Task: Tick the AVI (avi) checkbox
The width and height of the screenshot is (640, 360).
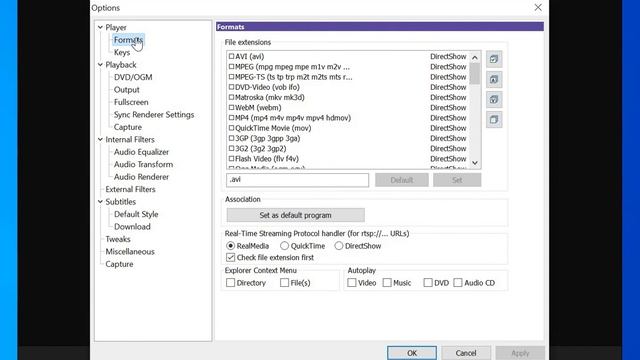Action: pos(231,56)
